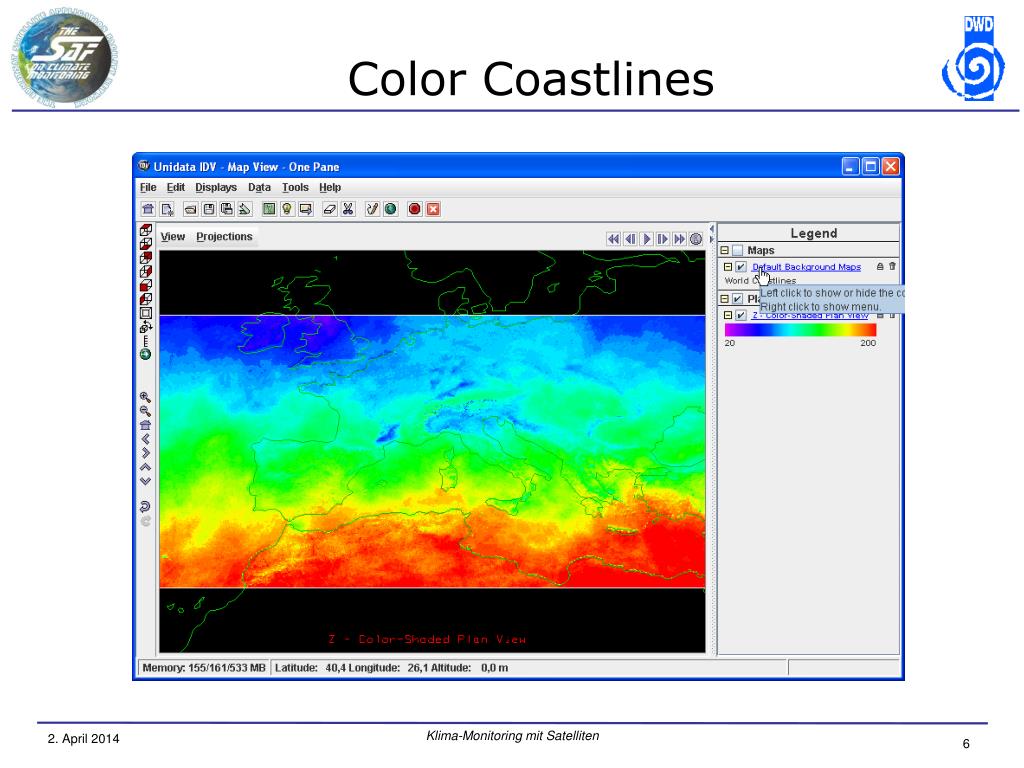Click the stacked floppy disks save-as icon
Viewport: 1024px width, 768px height.
227,209
